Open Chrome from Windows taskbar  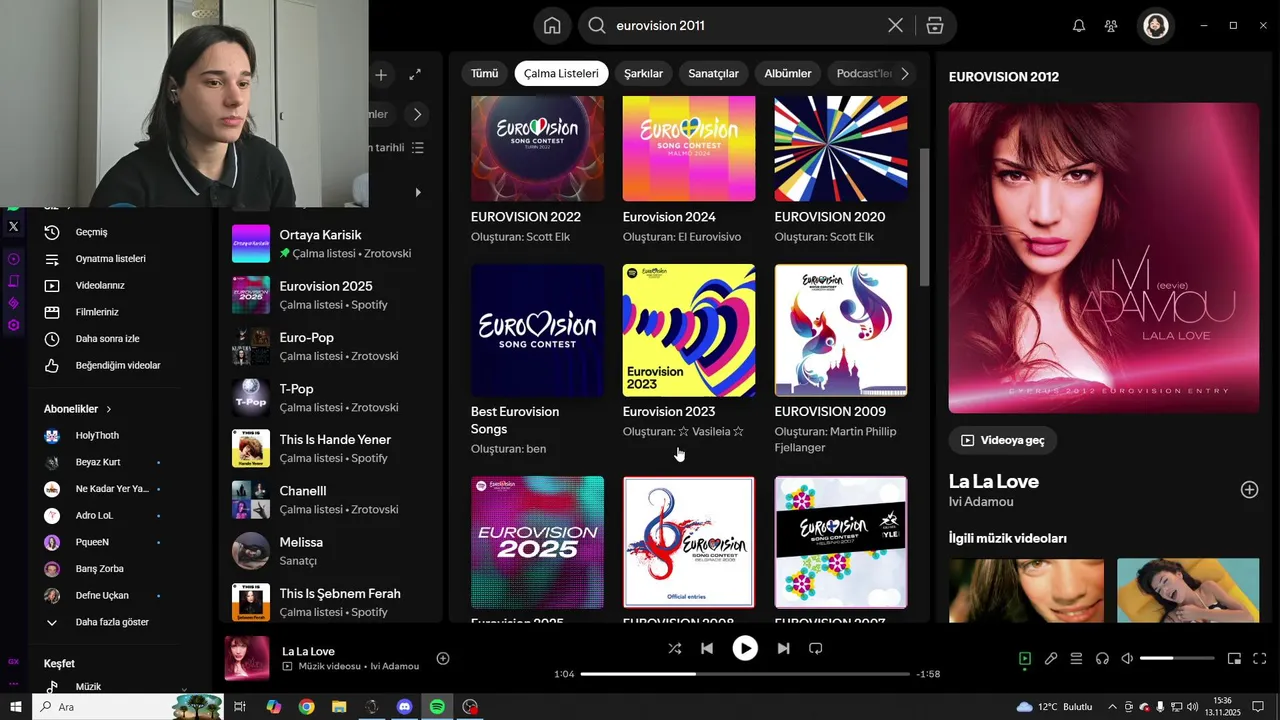pos(306,707)
